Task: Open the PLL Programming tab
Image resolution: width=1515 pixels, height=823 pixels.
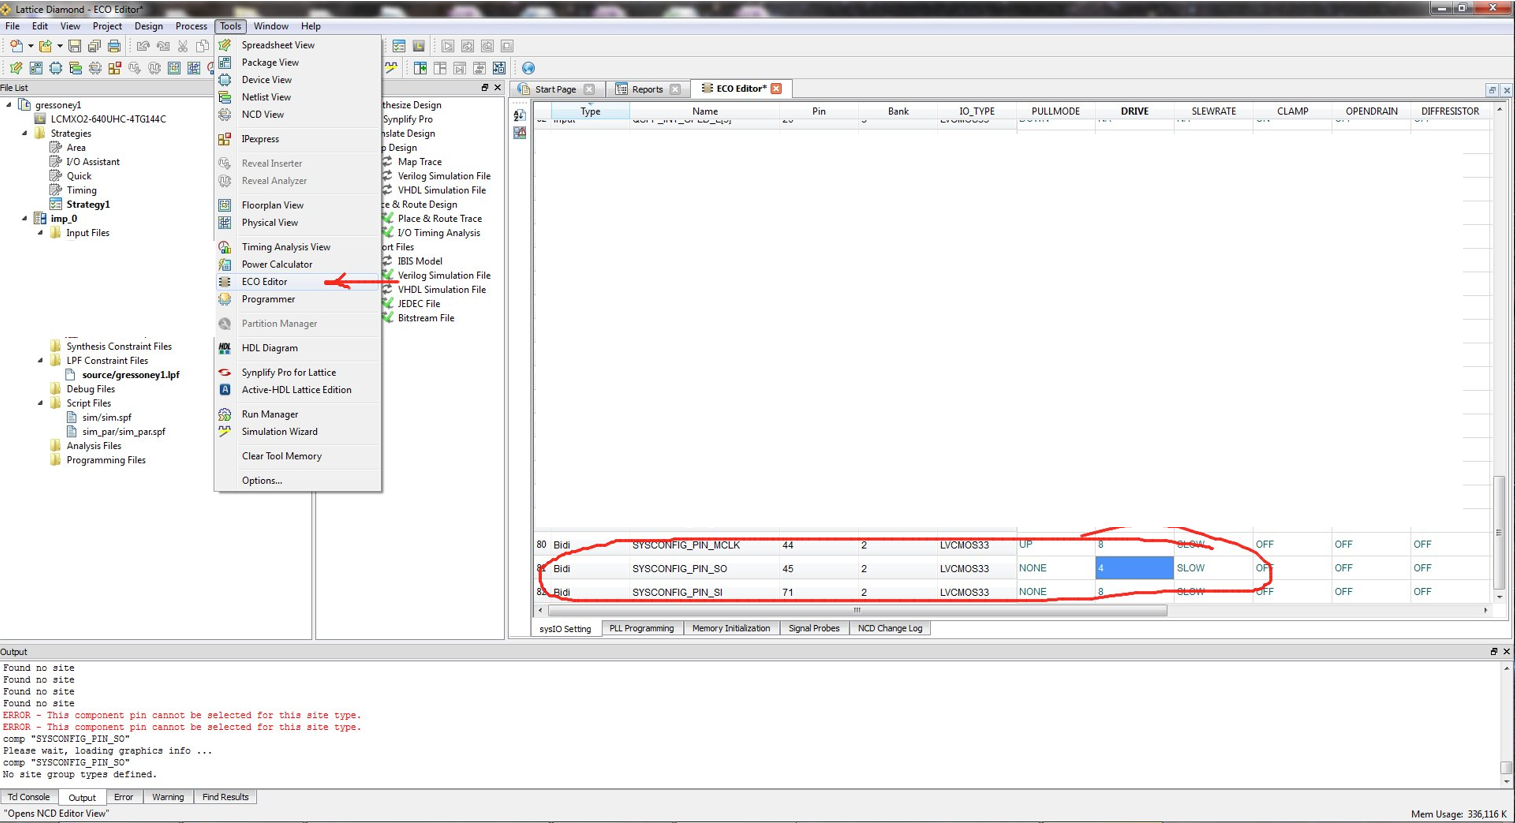Action: (x=641, y=628)
